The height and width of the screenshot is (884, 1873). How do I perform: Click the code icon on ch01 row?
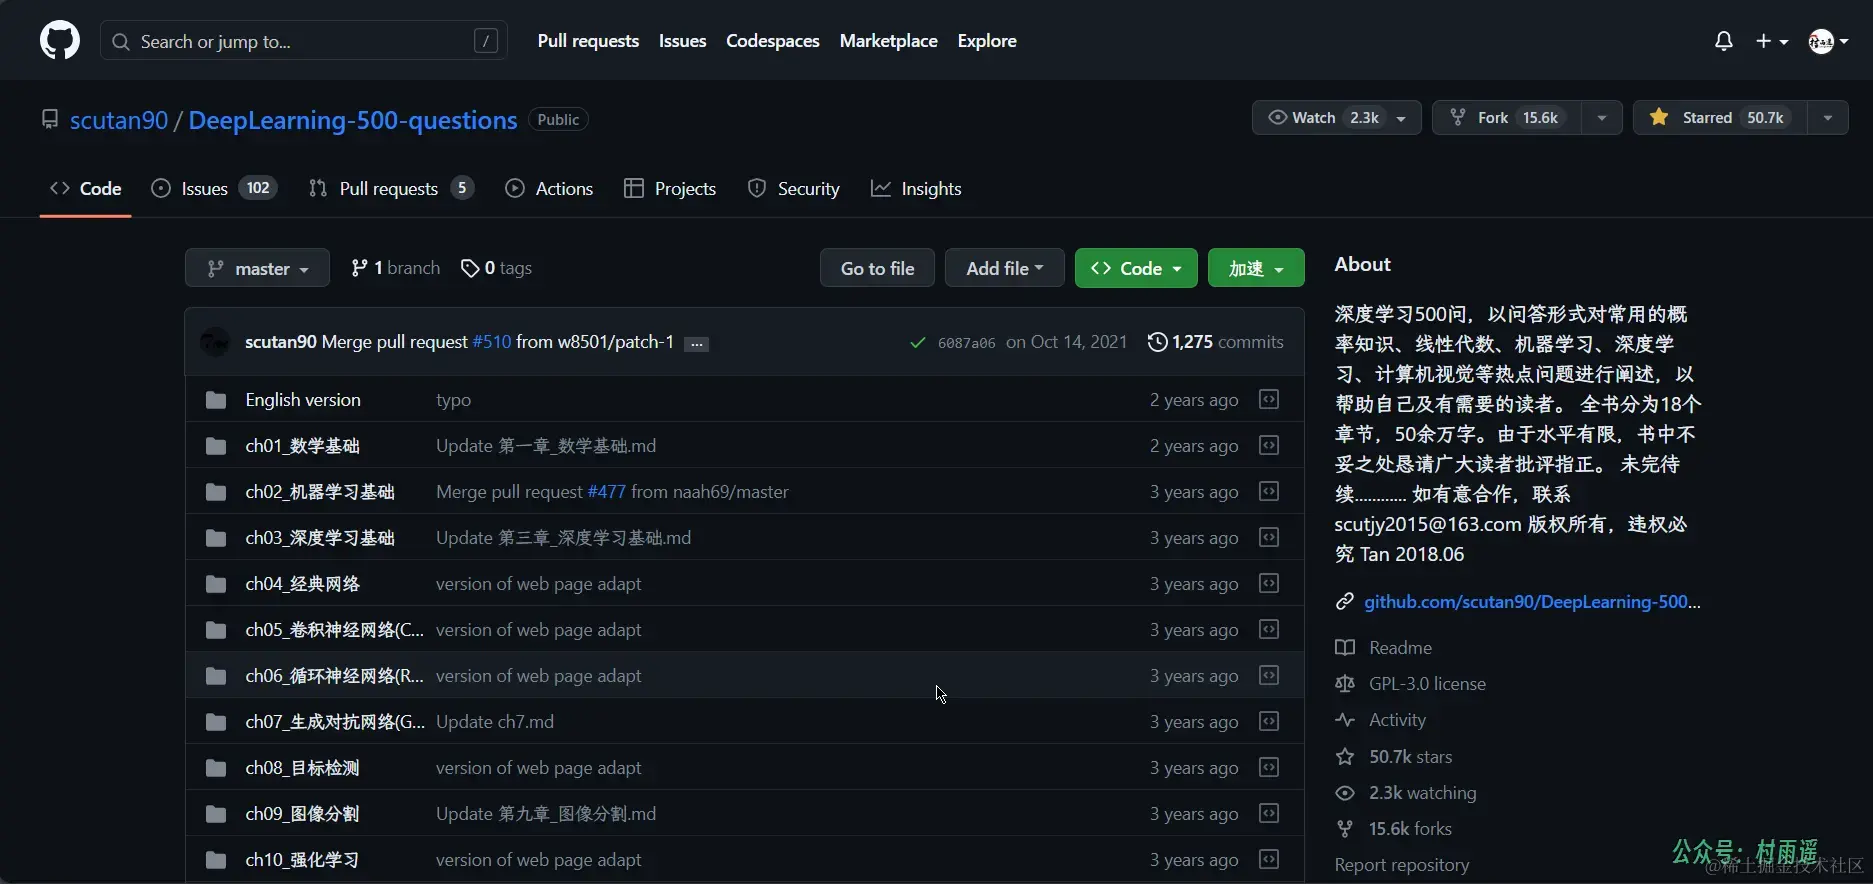pos(1269,446)
